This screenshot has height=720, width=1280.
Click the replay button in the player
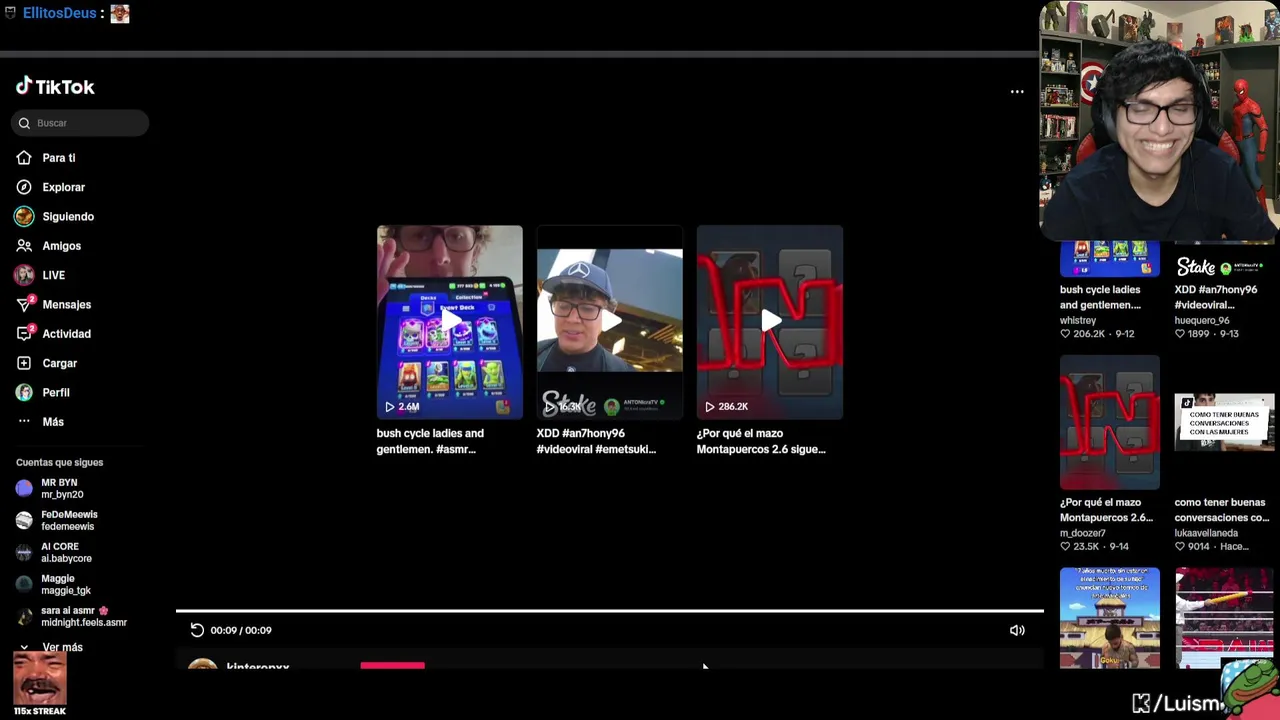(197, 630)
